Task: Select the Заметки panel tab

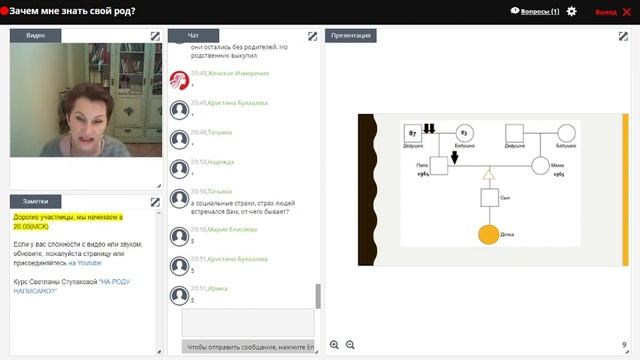Action: click(x=36, y=201)
